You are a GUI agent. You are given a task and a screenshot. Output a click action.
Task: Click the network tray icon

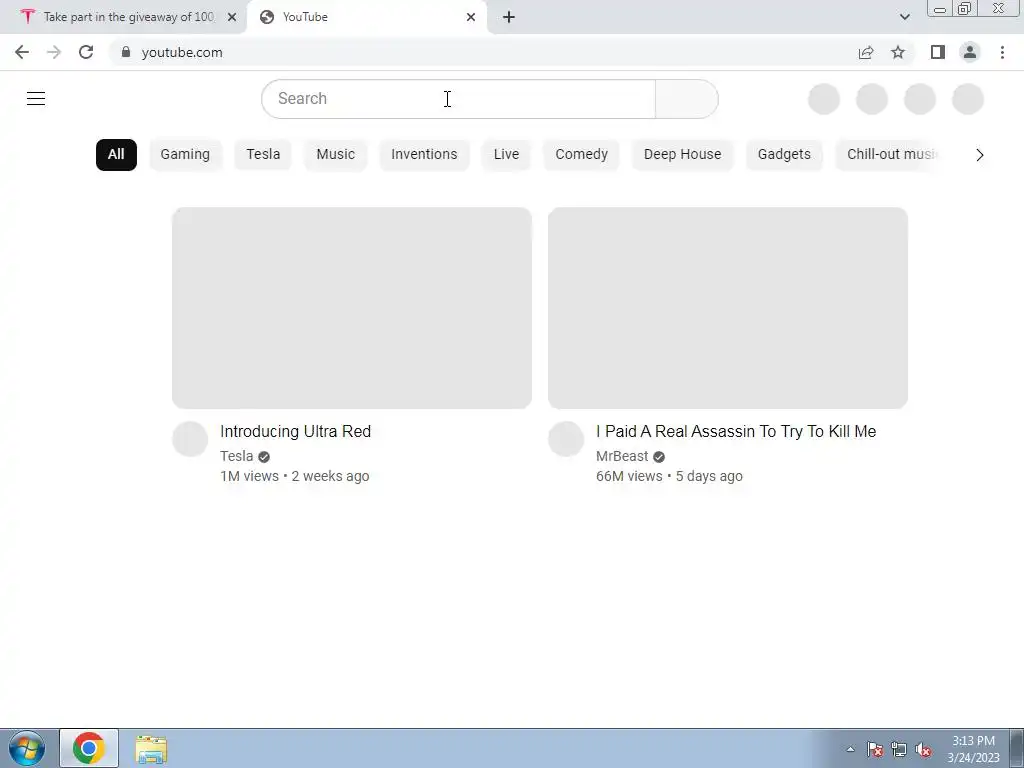899,749
